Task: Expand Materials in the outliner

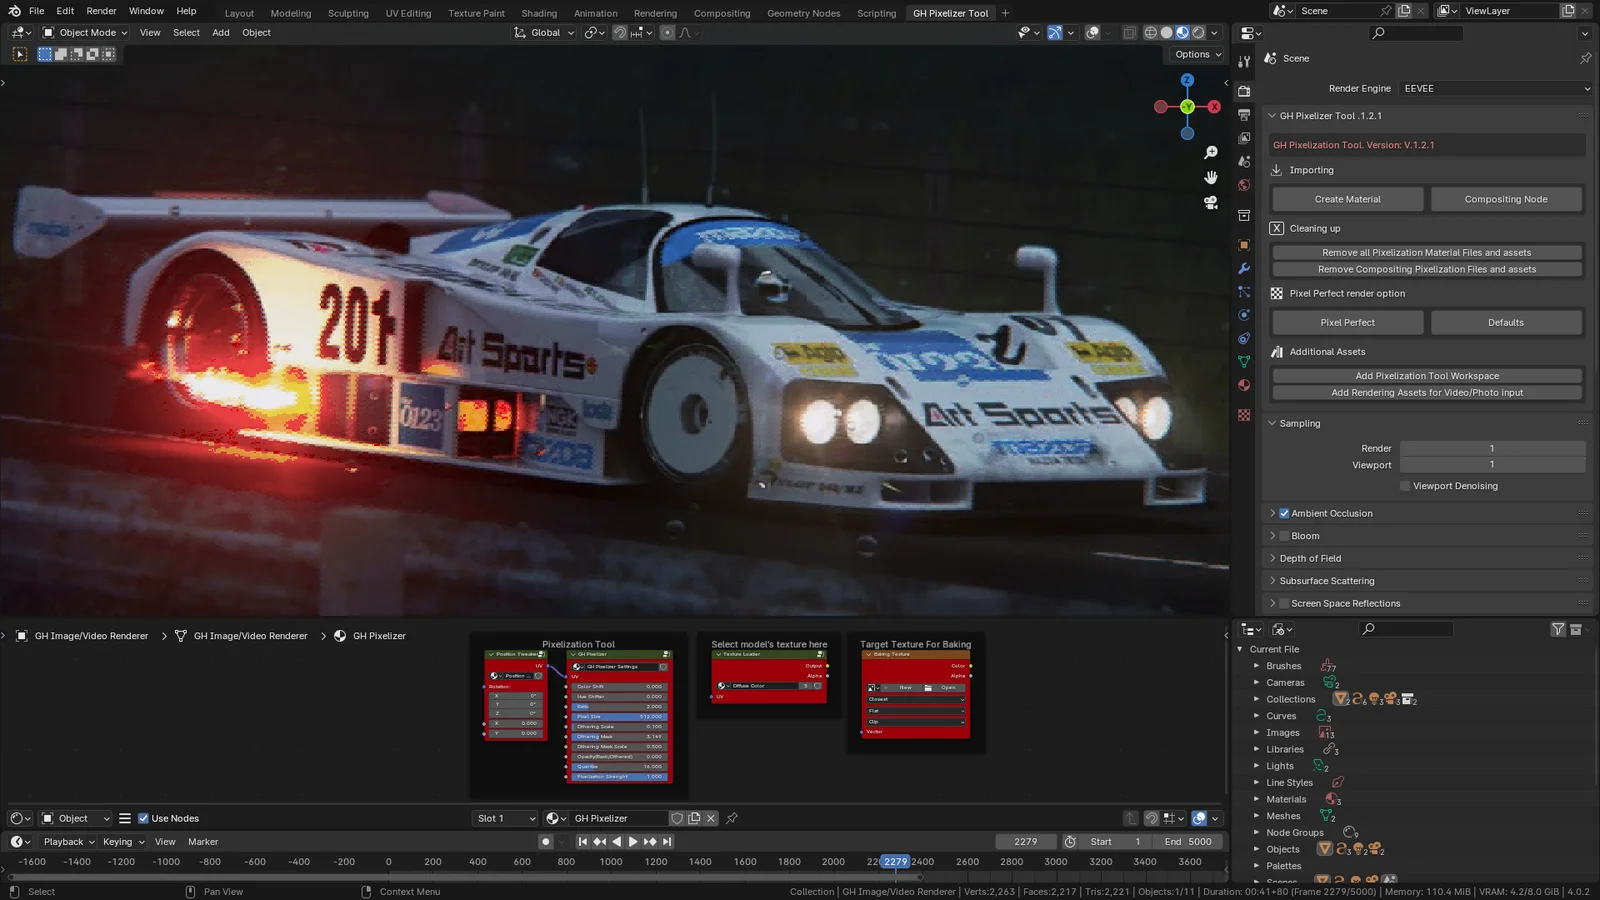Action: click(x=1257, y=799)
